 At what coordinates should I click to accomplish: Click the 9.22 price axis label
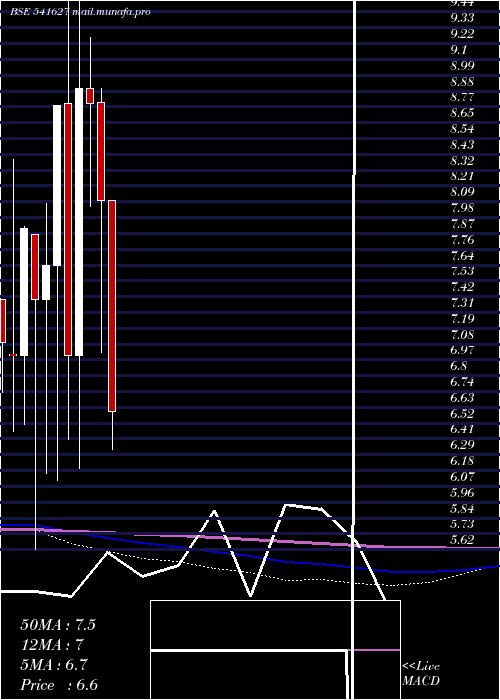462,33
